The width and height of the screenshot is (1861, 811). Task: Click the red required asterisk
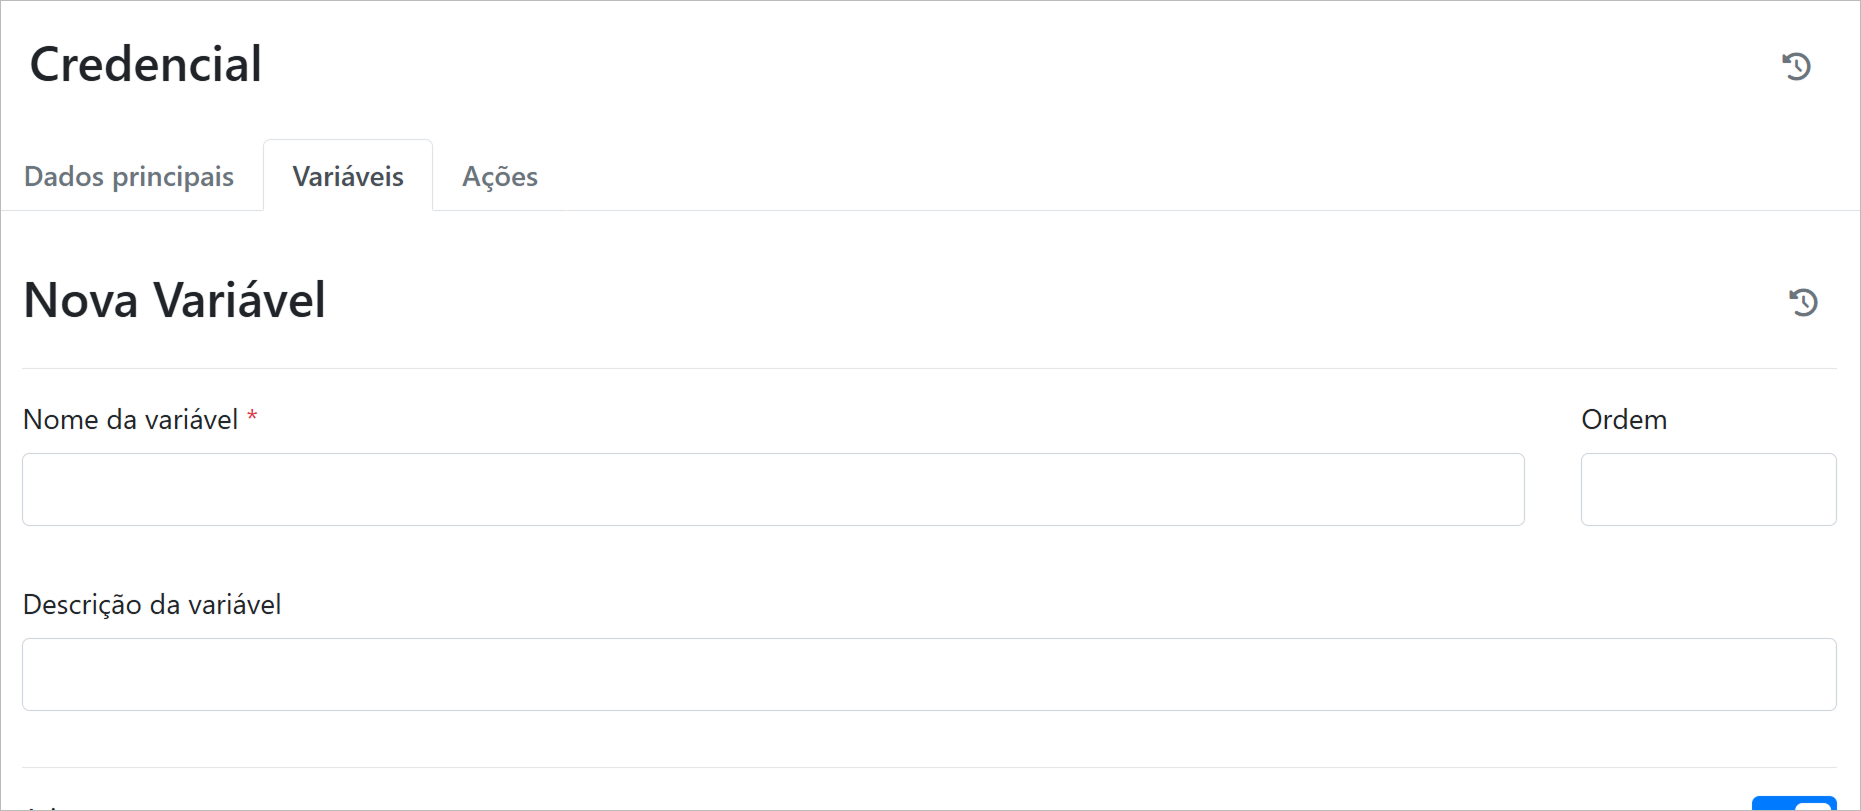point(252,416)
